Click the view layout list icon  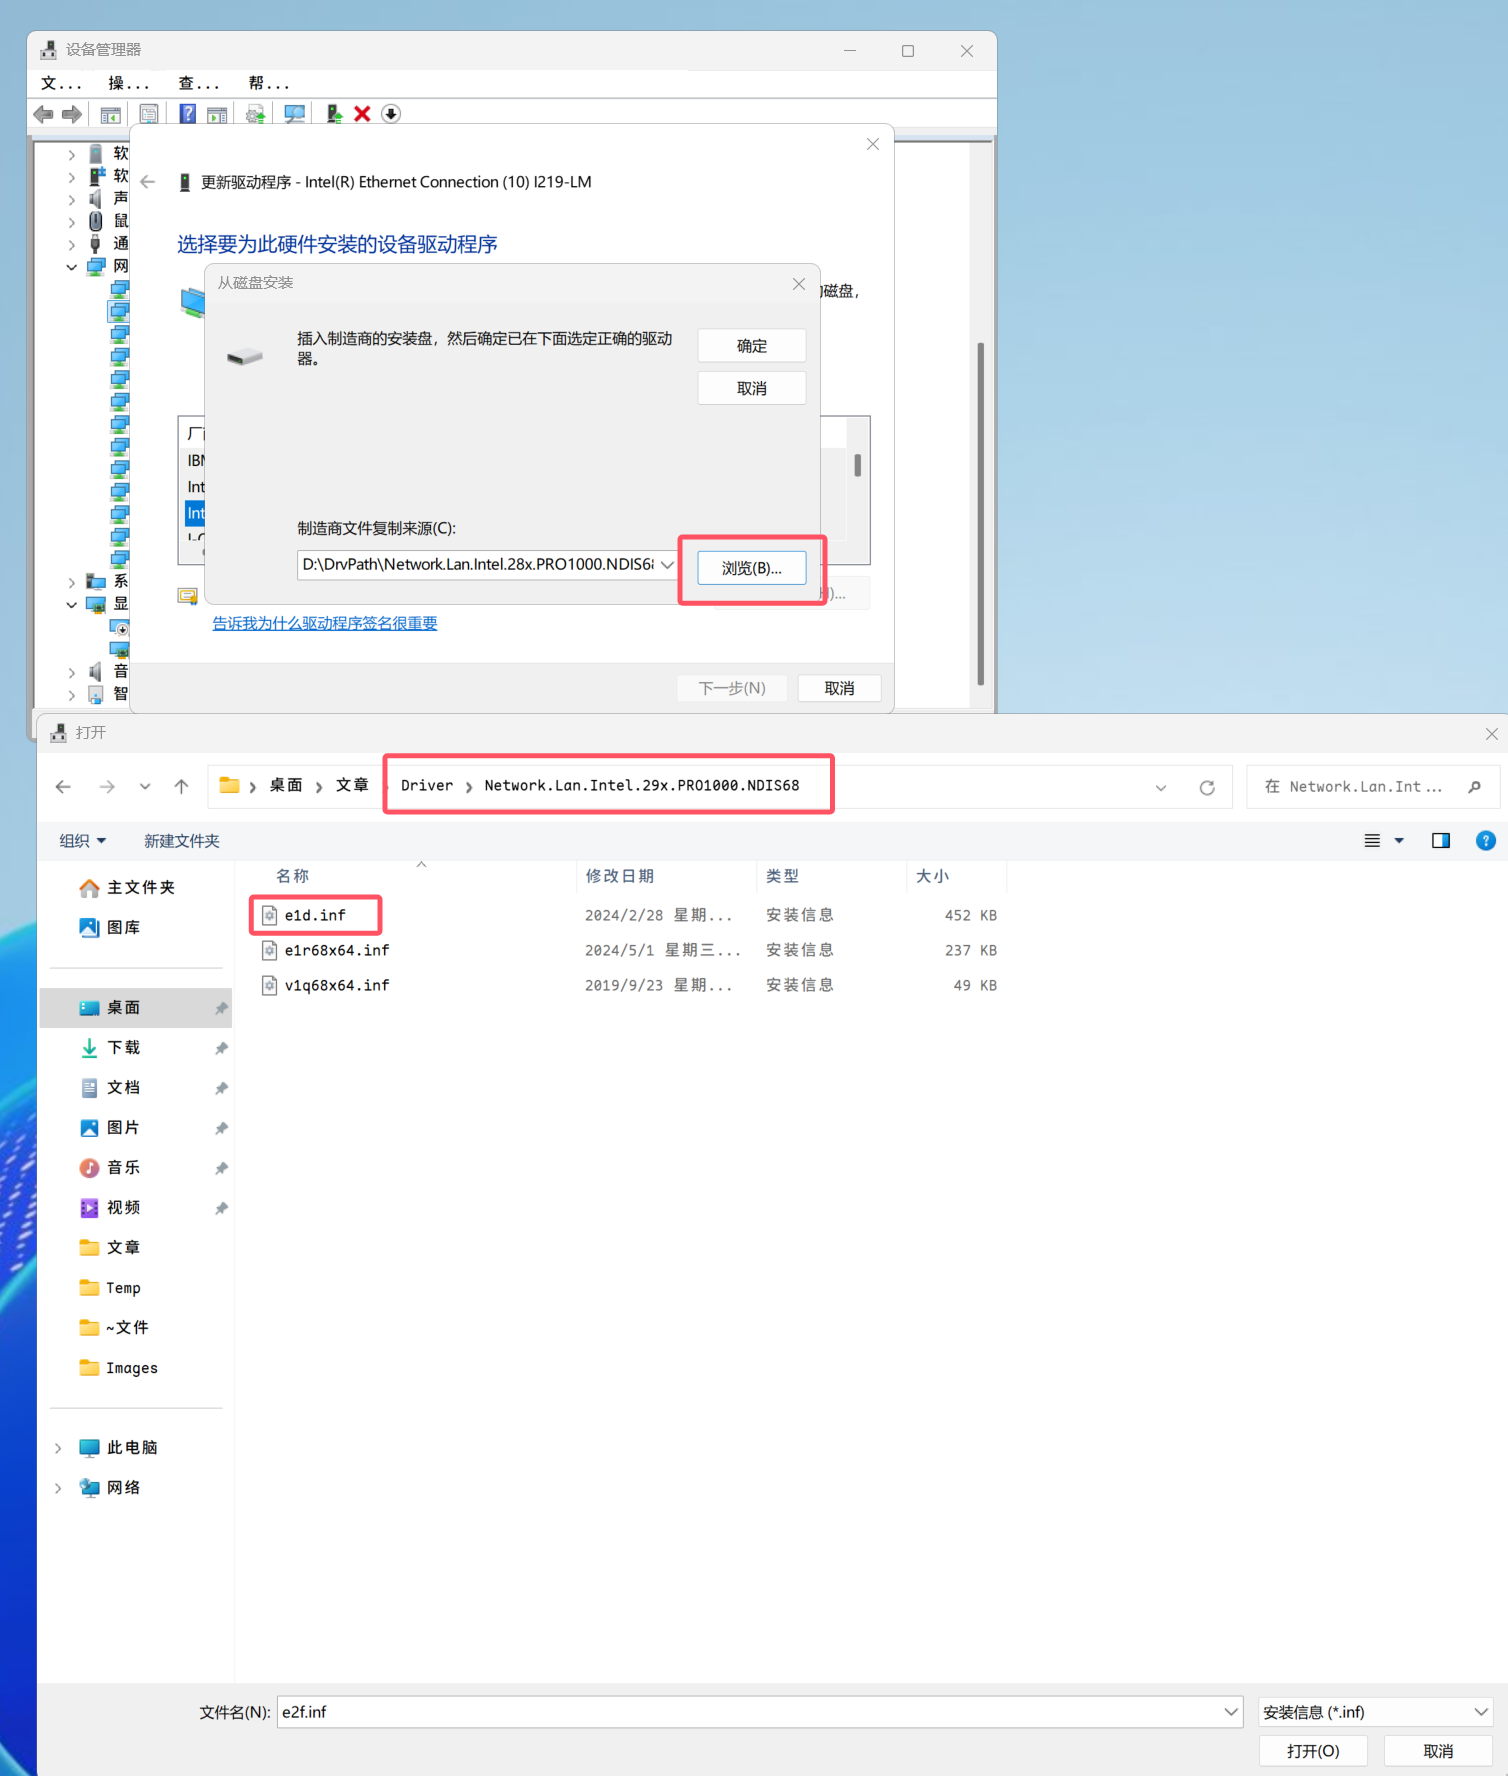pos(1373,841)
